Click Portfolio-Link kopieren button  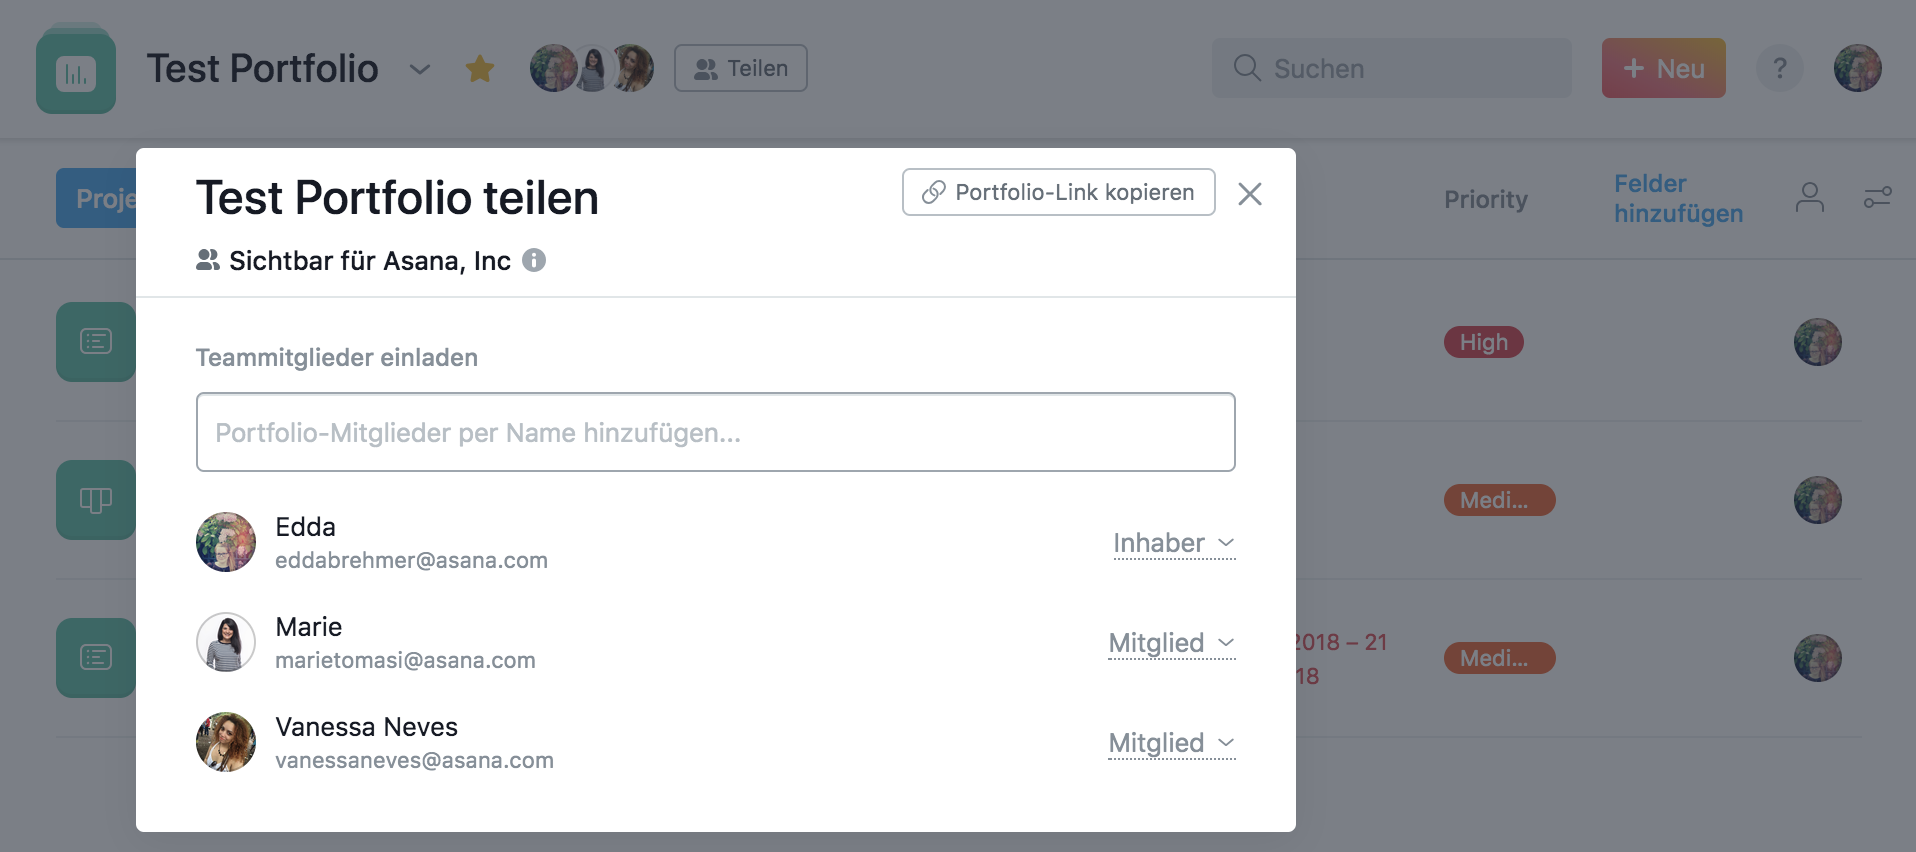pos(1058,192)
